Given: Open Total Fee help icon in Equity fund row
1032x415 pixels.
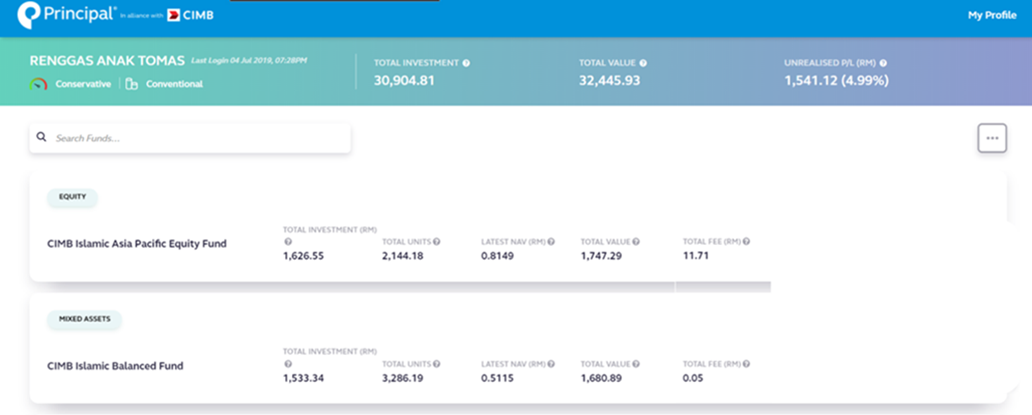Looking at the screenshot, I should click(746, 241).
